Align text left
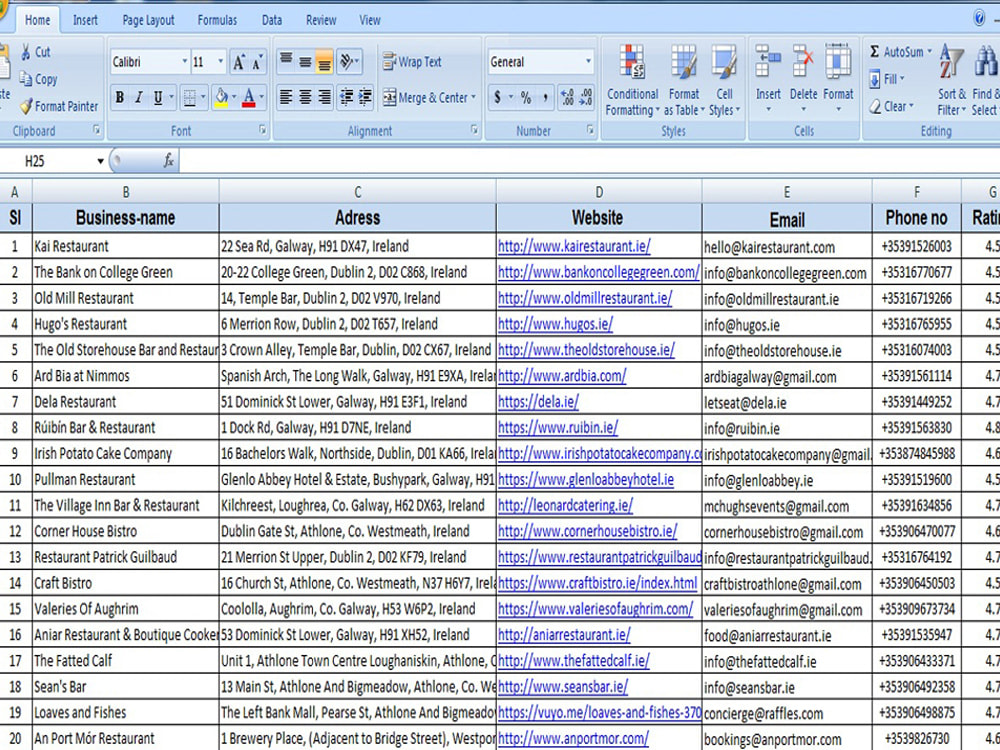The height and width of the screenshot is (750, 1000). (x=286, y=97)
